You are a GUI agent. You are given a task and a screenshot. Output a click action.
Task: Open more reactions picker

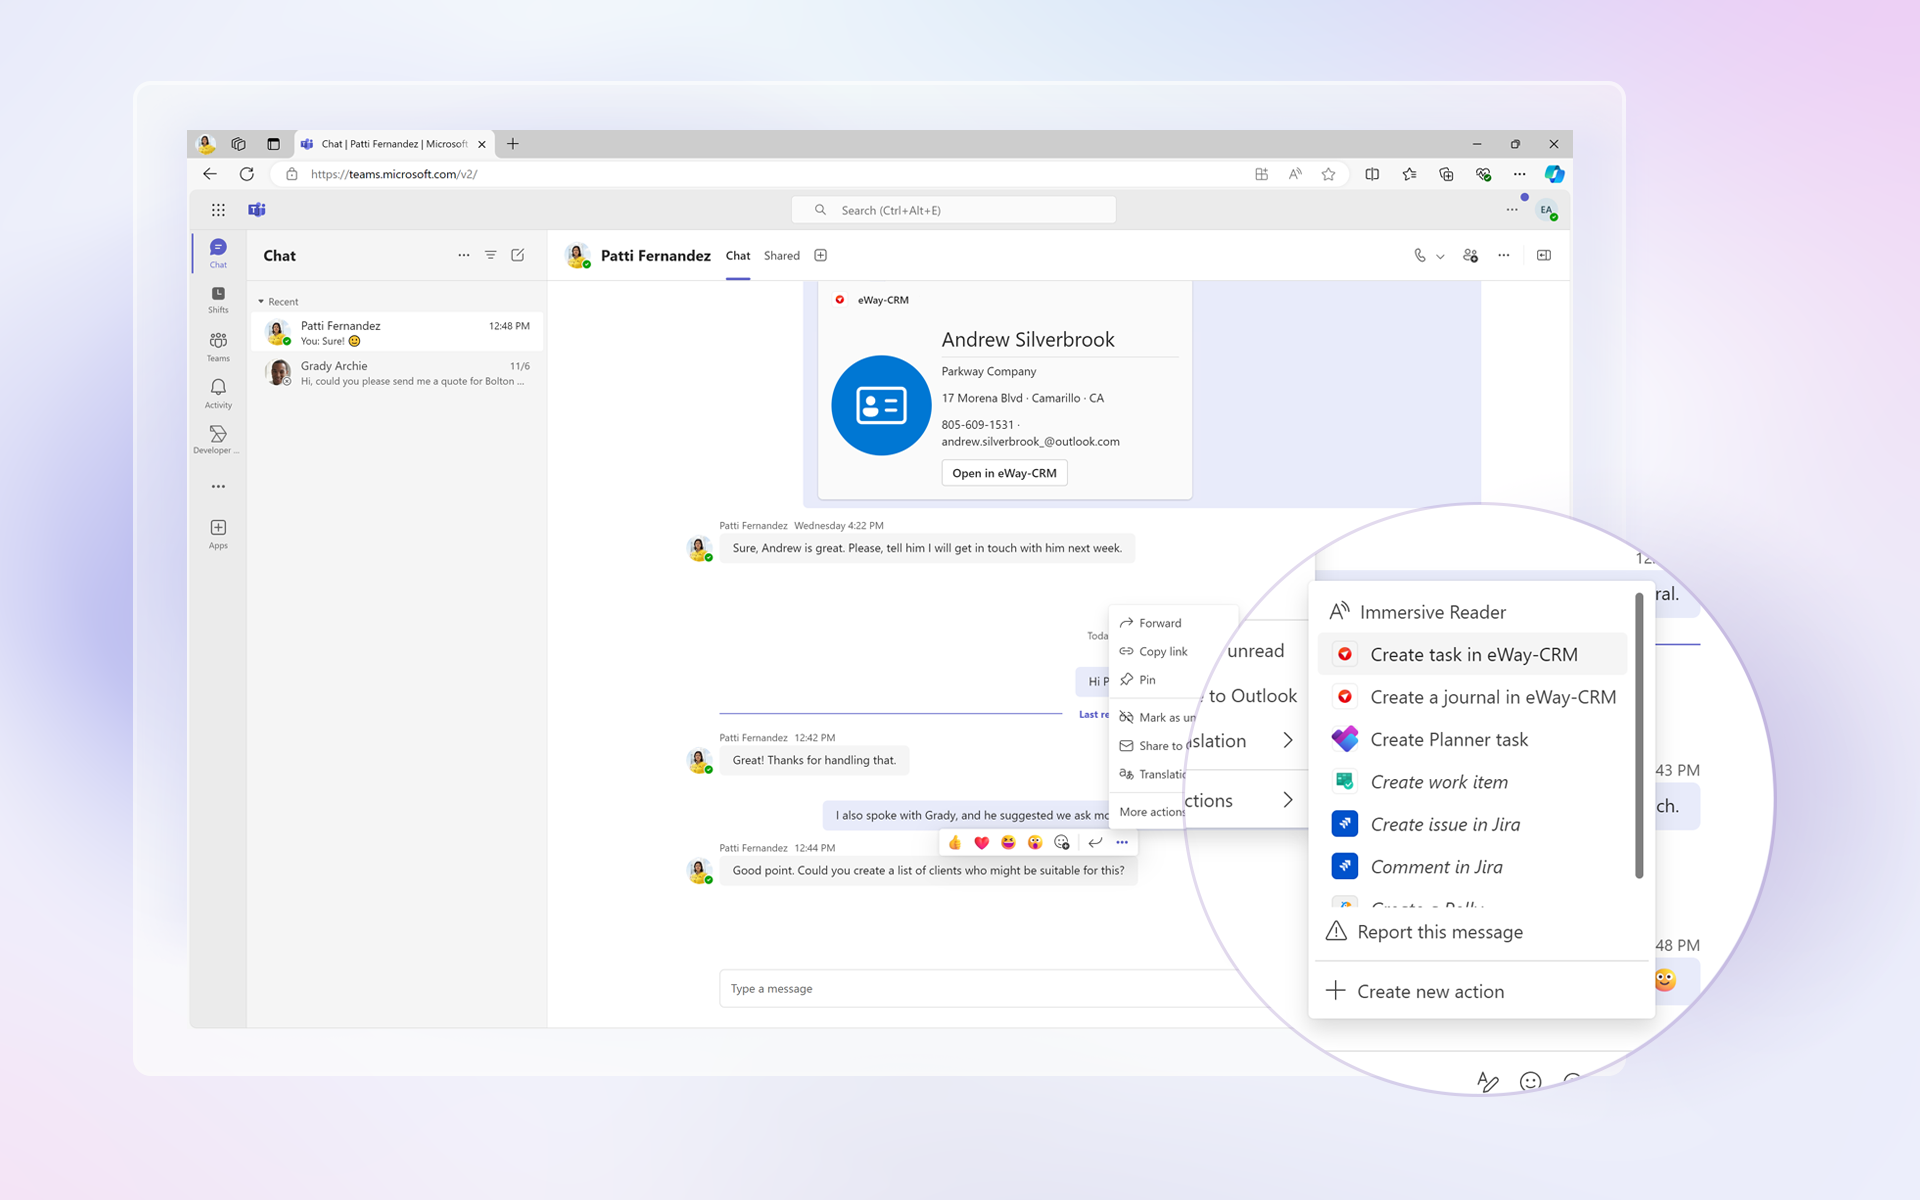1062,843
